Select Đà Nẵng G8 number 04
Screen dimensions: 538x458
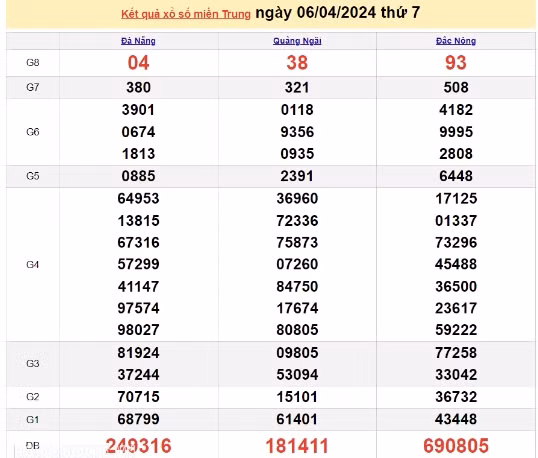point(138,63)
